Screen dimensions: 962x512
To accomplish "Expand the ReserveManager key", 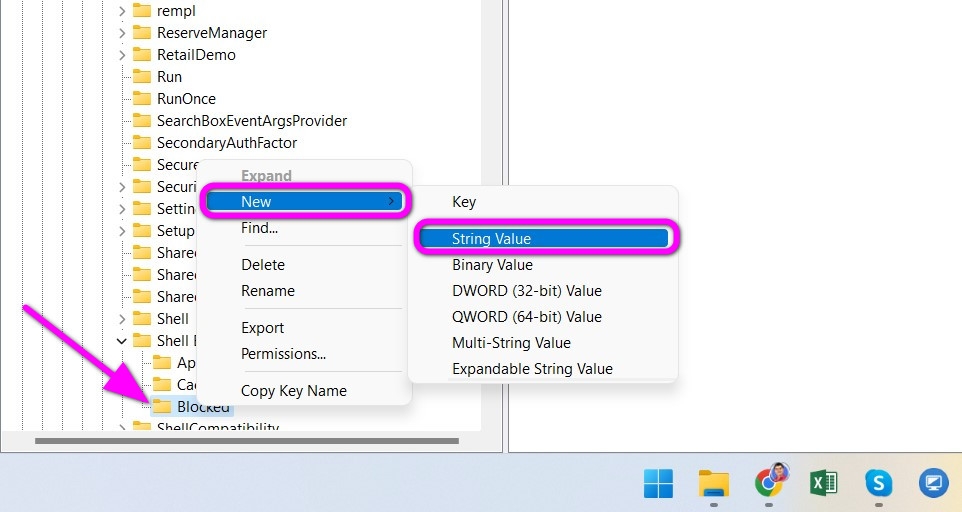I will (121, 33).
